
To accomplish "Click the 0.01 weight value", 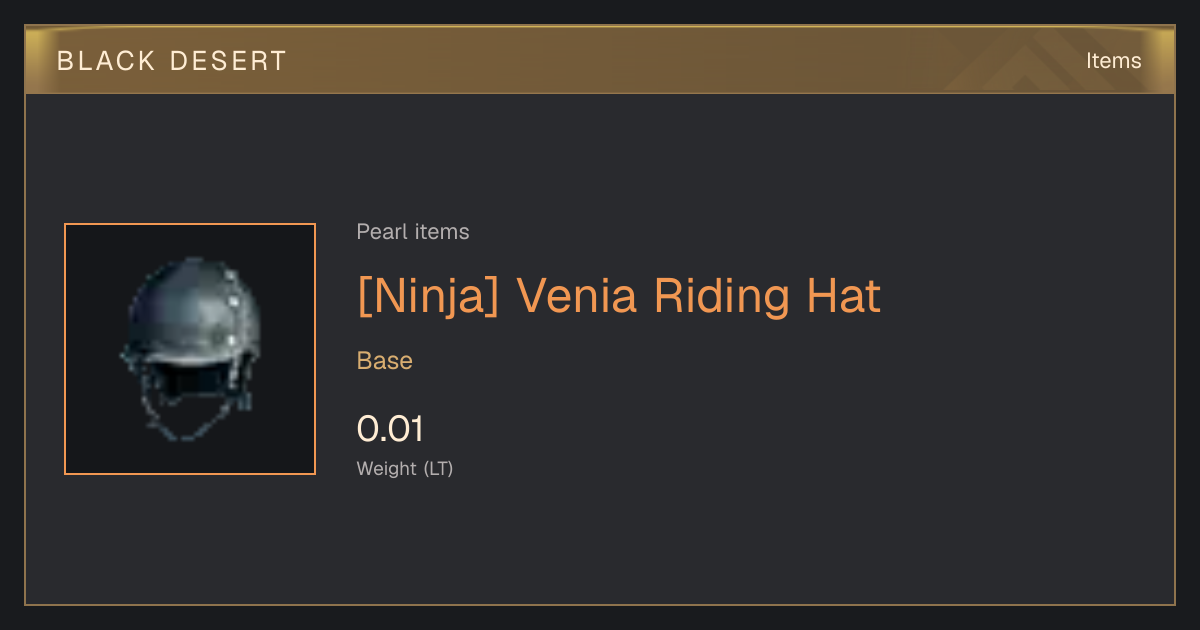I will coord(390,429).
